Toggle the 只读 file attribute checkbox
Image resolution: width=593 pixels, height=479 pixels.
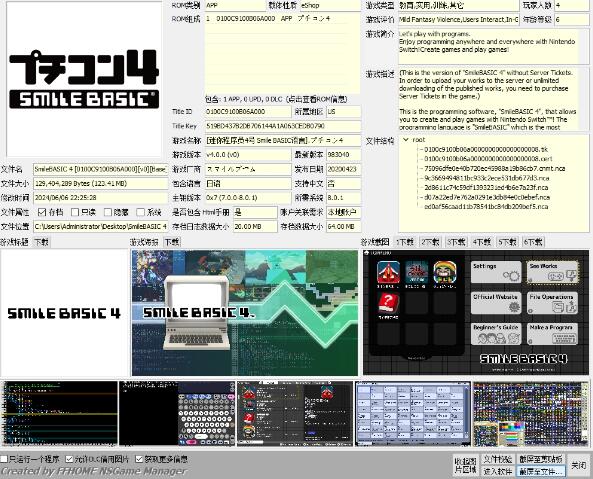pos(75,212)
